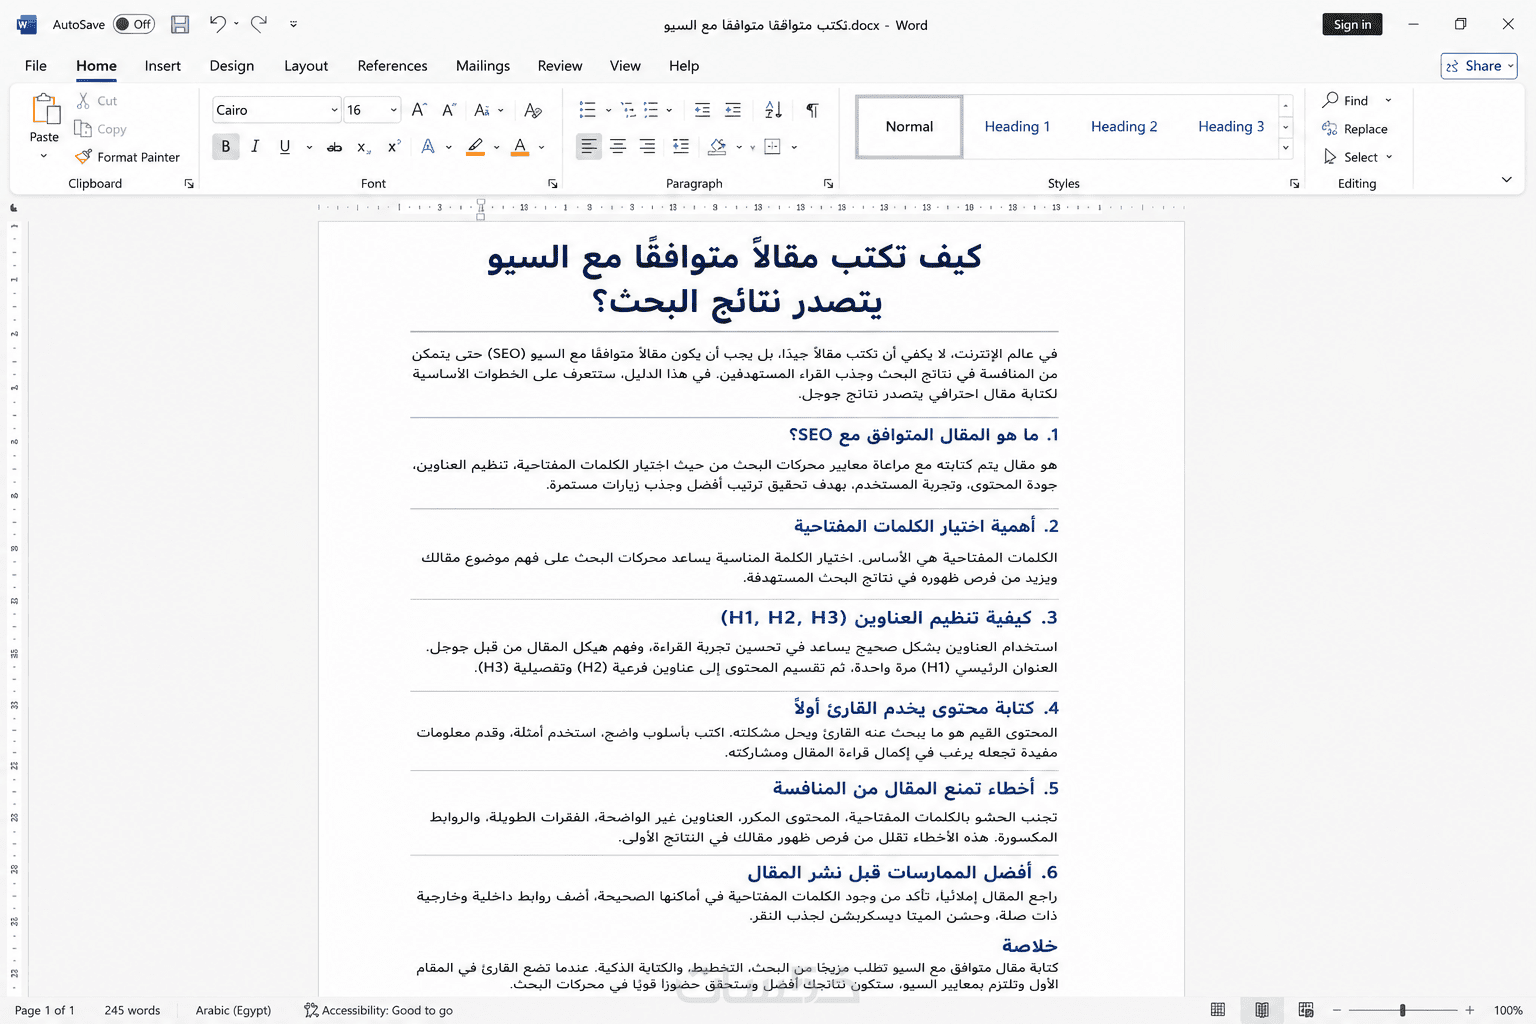
Task: Open the Review tab
Action: pyautogui.click(x=560, y=66)
